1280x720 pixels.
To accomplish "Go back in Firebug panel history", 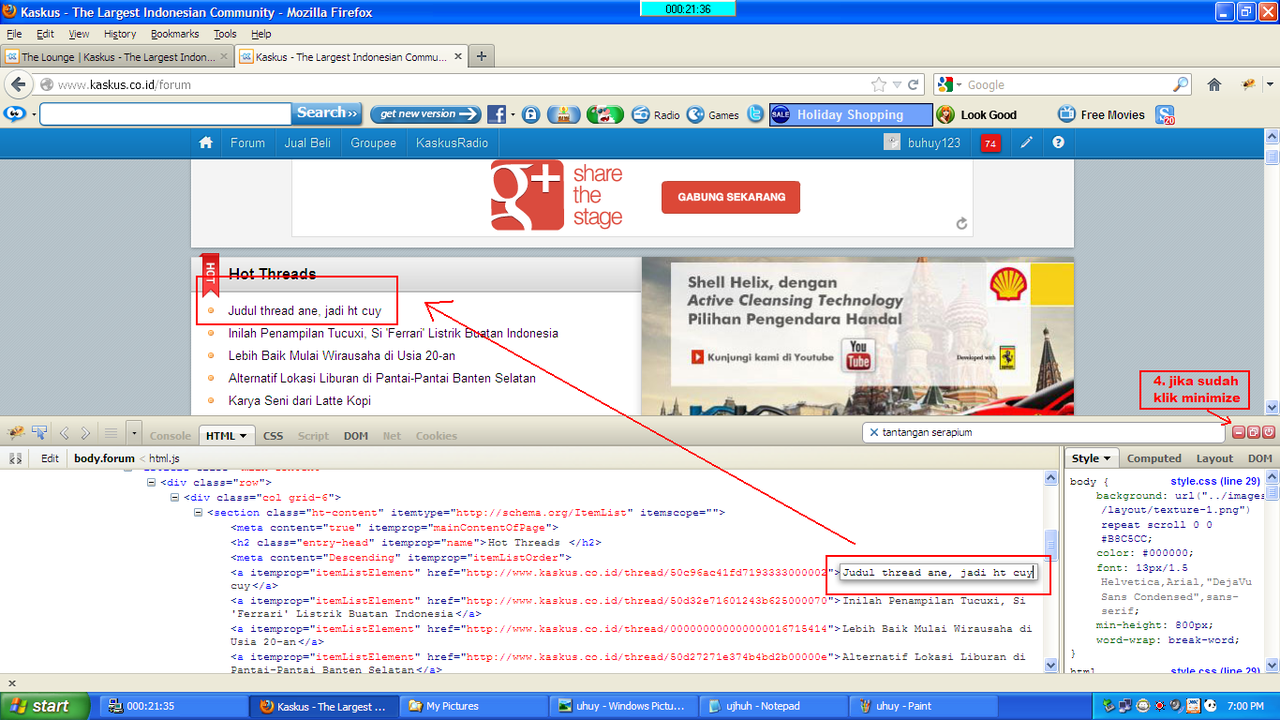I will (64, 433).
